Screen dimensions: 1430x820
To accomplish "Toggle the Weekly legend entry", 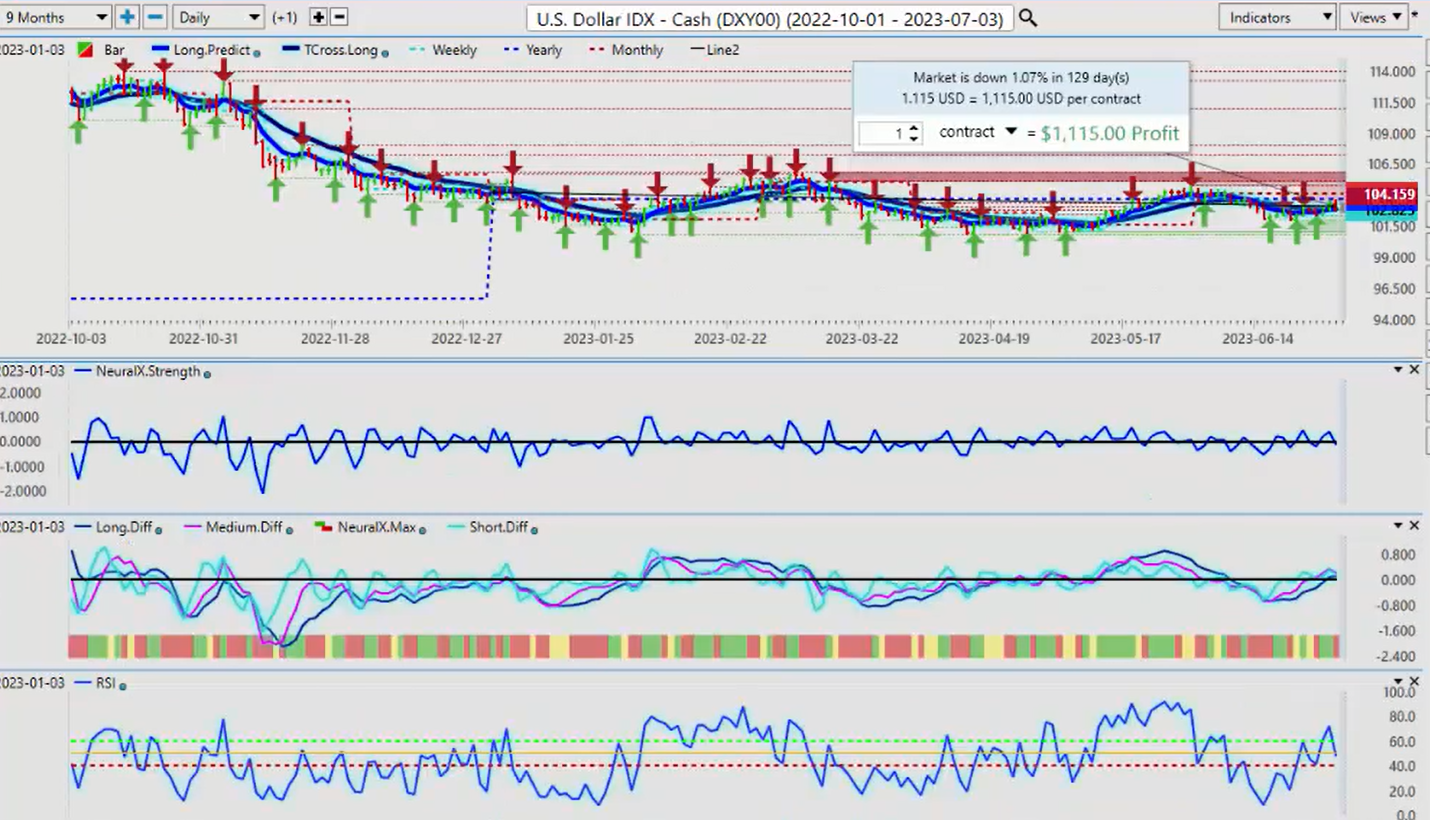I will click(x=454, y=50).
